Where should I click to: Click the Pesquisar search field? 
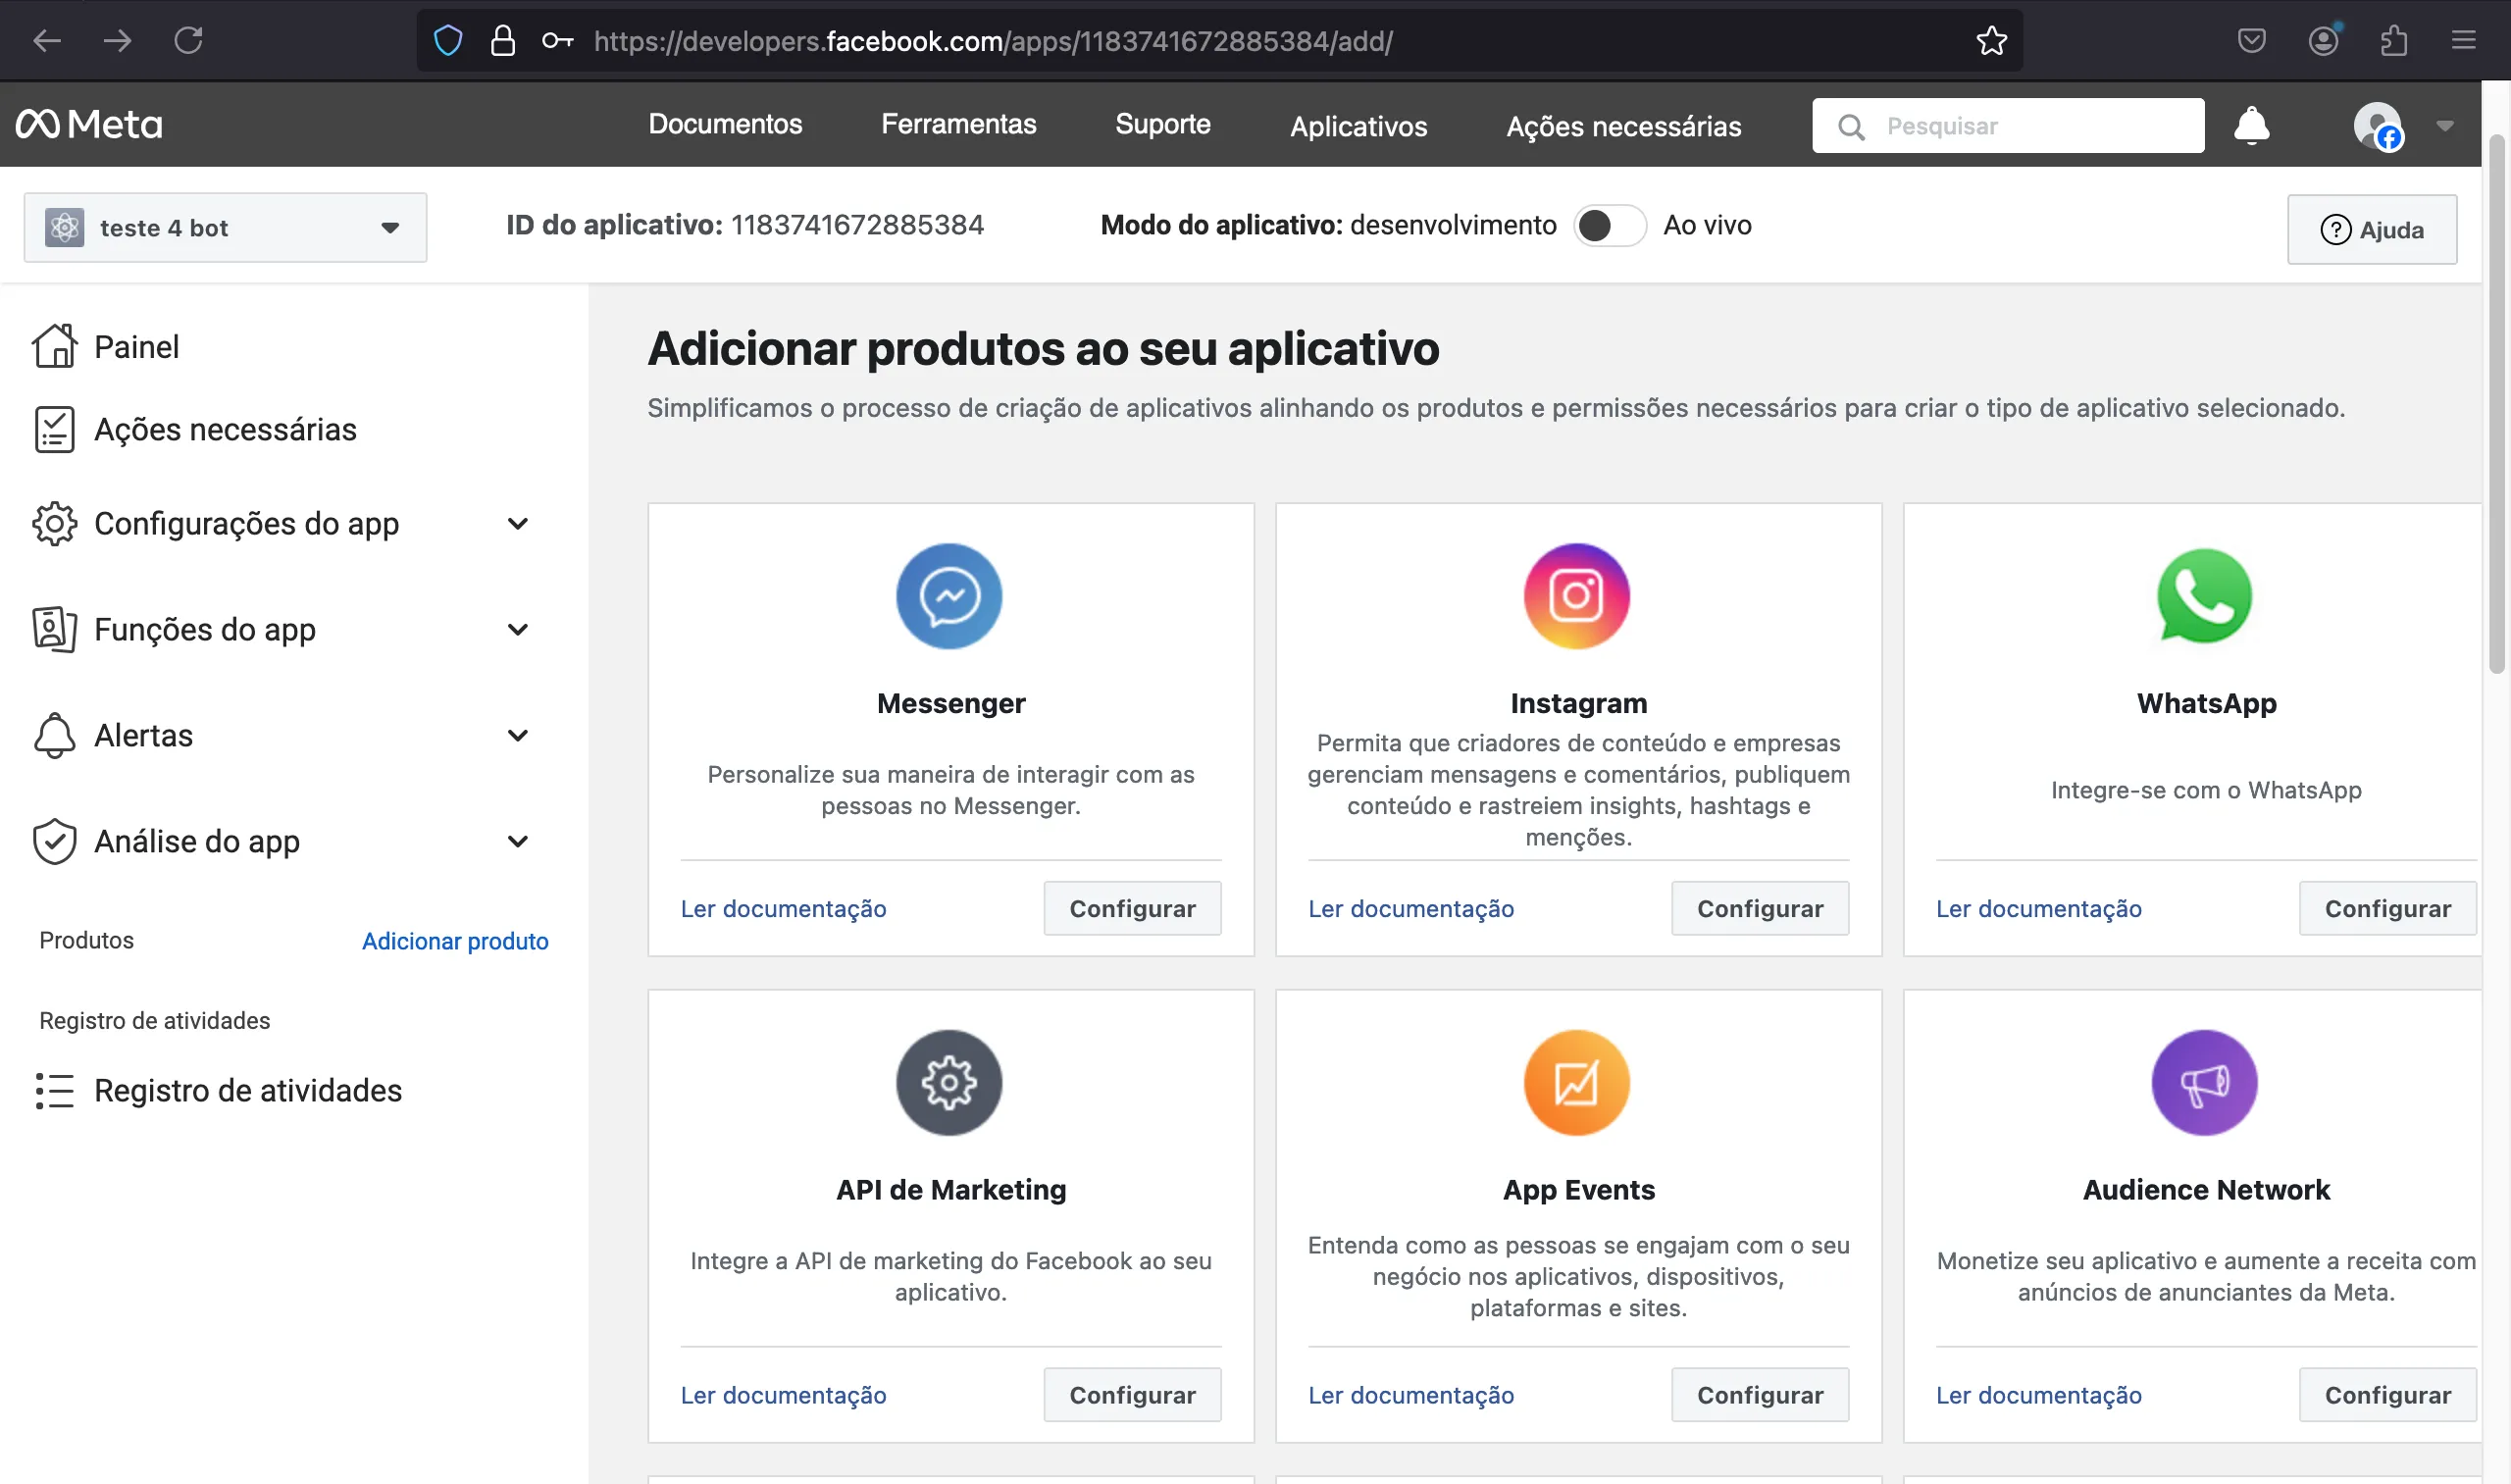(x=2007, y=126)
